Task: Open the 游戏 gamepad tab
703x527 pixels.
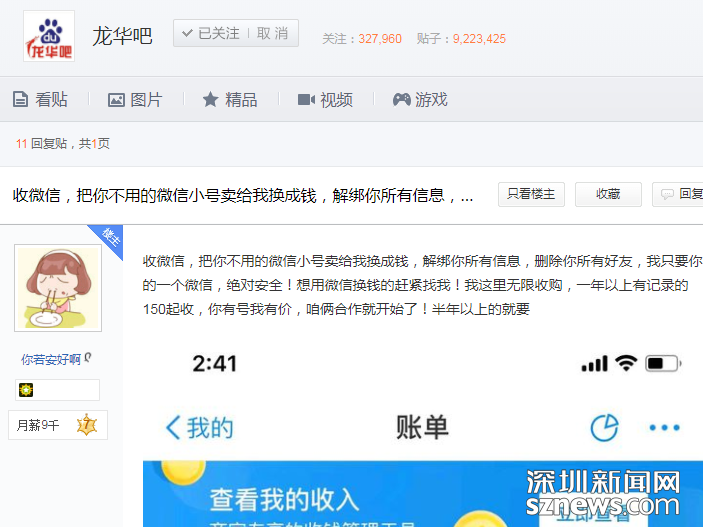Action: pos(420,99)
